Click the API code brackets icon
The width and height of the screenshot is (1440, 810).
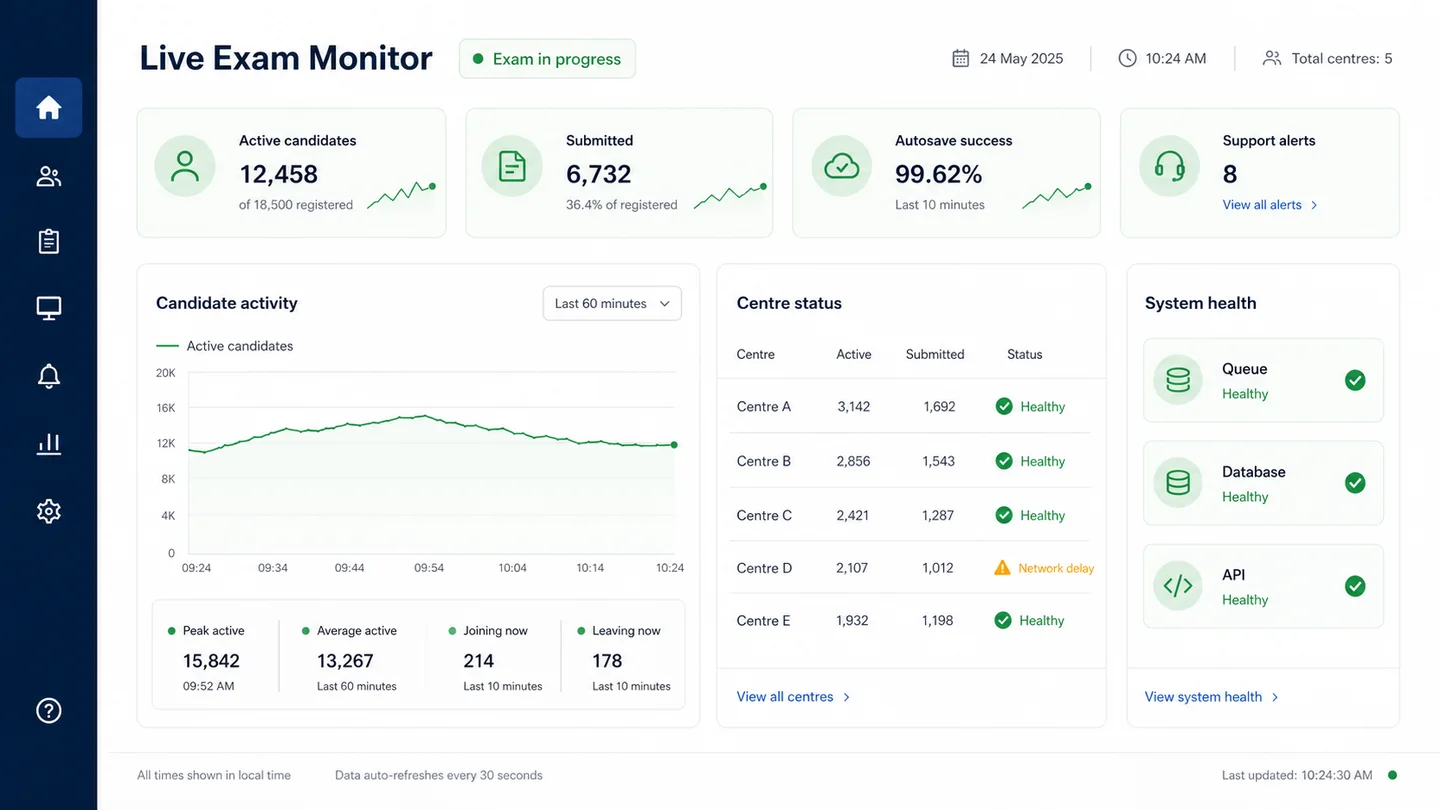(x=1178, y=586)
